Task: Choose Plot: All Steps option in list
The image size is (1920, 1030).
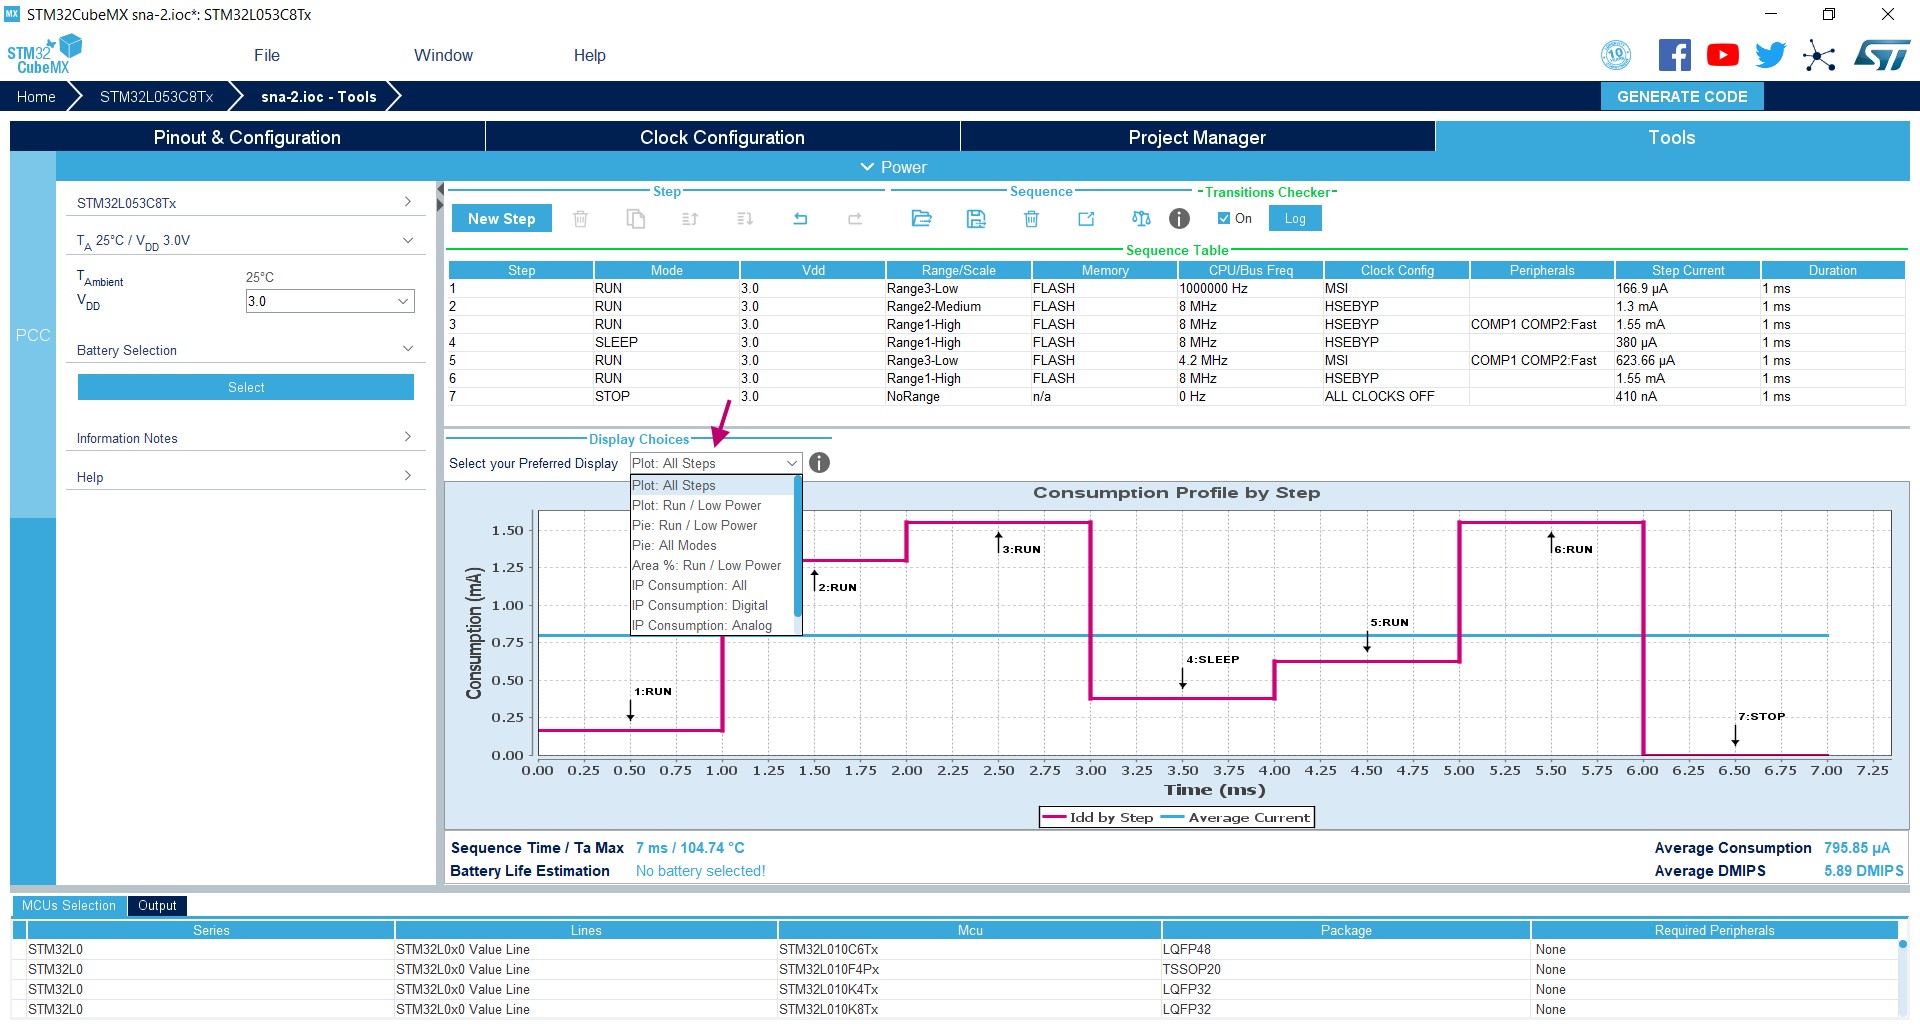Action: click(712, 486)
